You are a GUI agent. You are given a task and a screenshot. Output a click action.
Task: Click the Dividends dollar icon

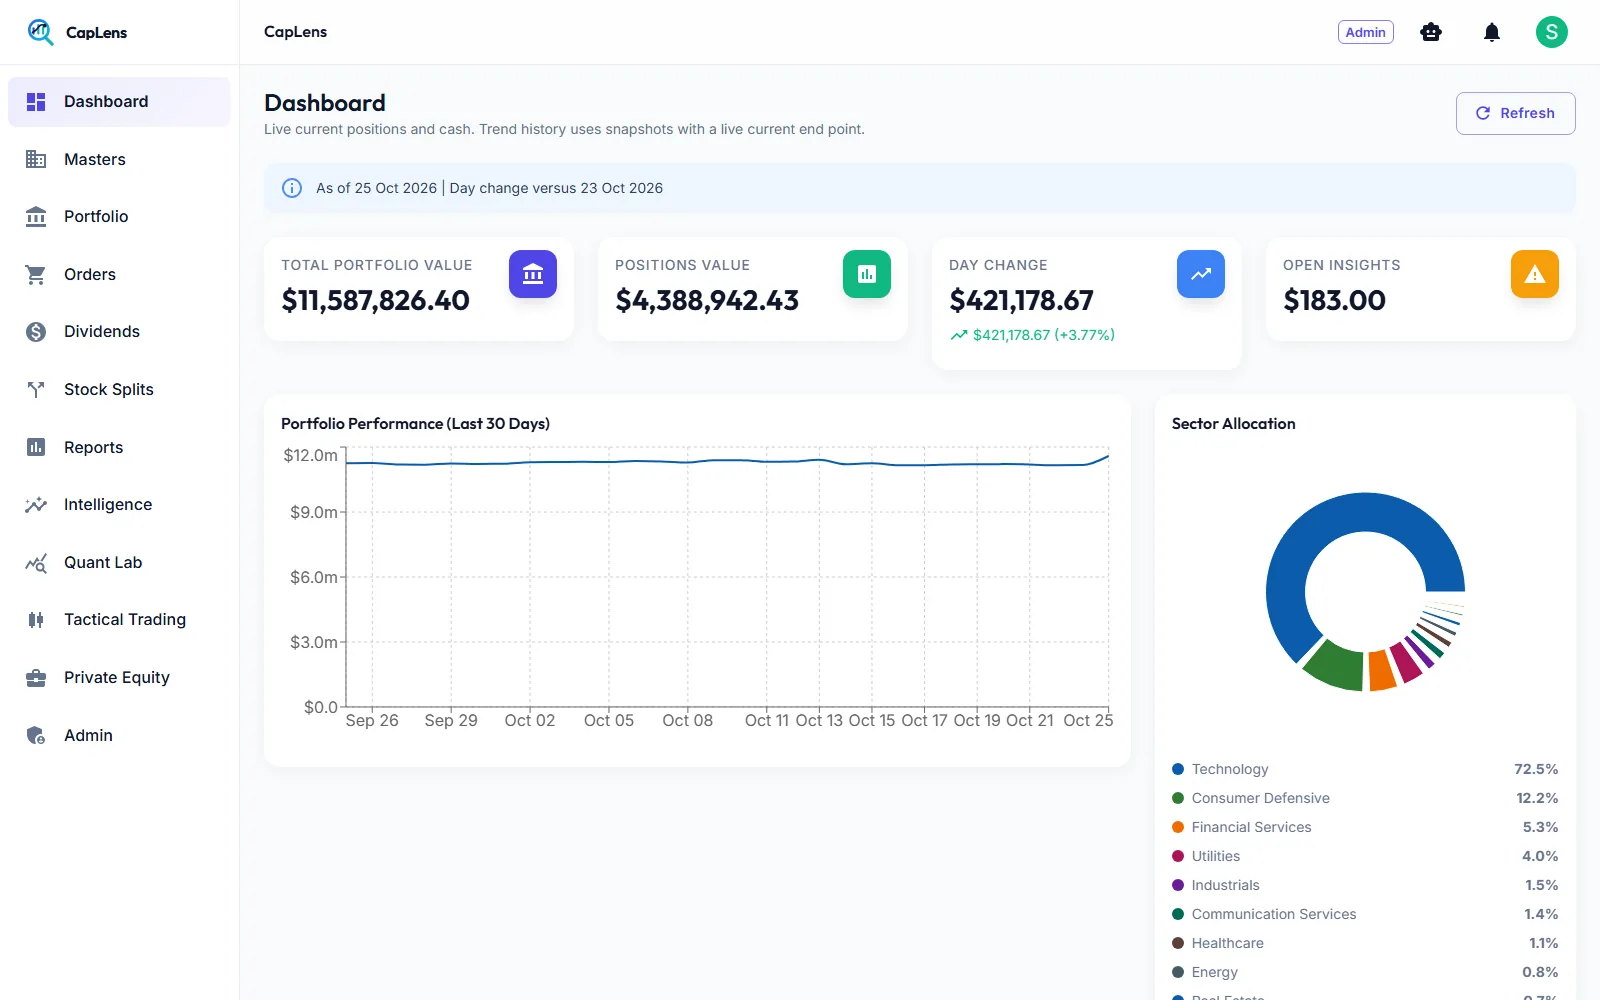36,332
